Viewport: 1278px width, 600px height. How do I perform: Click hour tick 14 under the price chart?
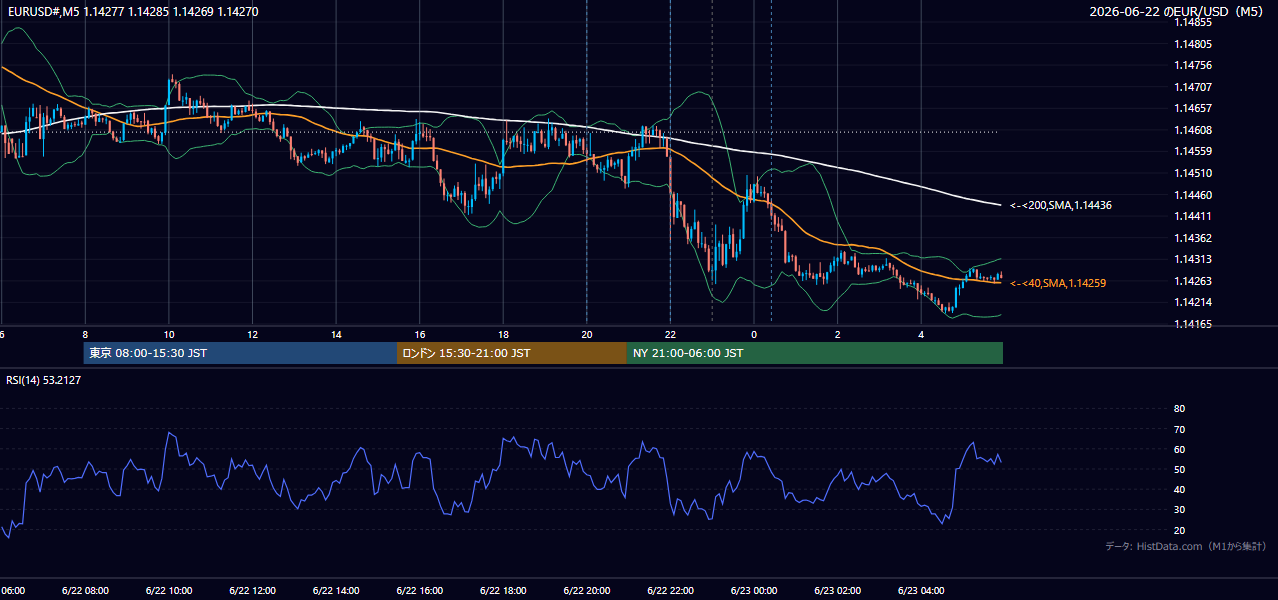[x=336, y=335]
